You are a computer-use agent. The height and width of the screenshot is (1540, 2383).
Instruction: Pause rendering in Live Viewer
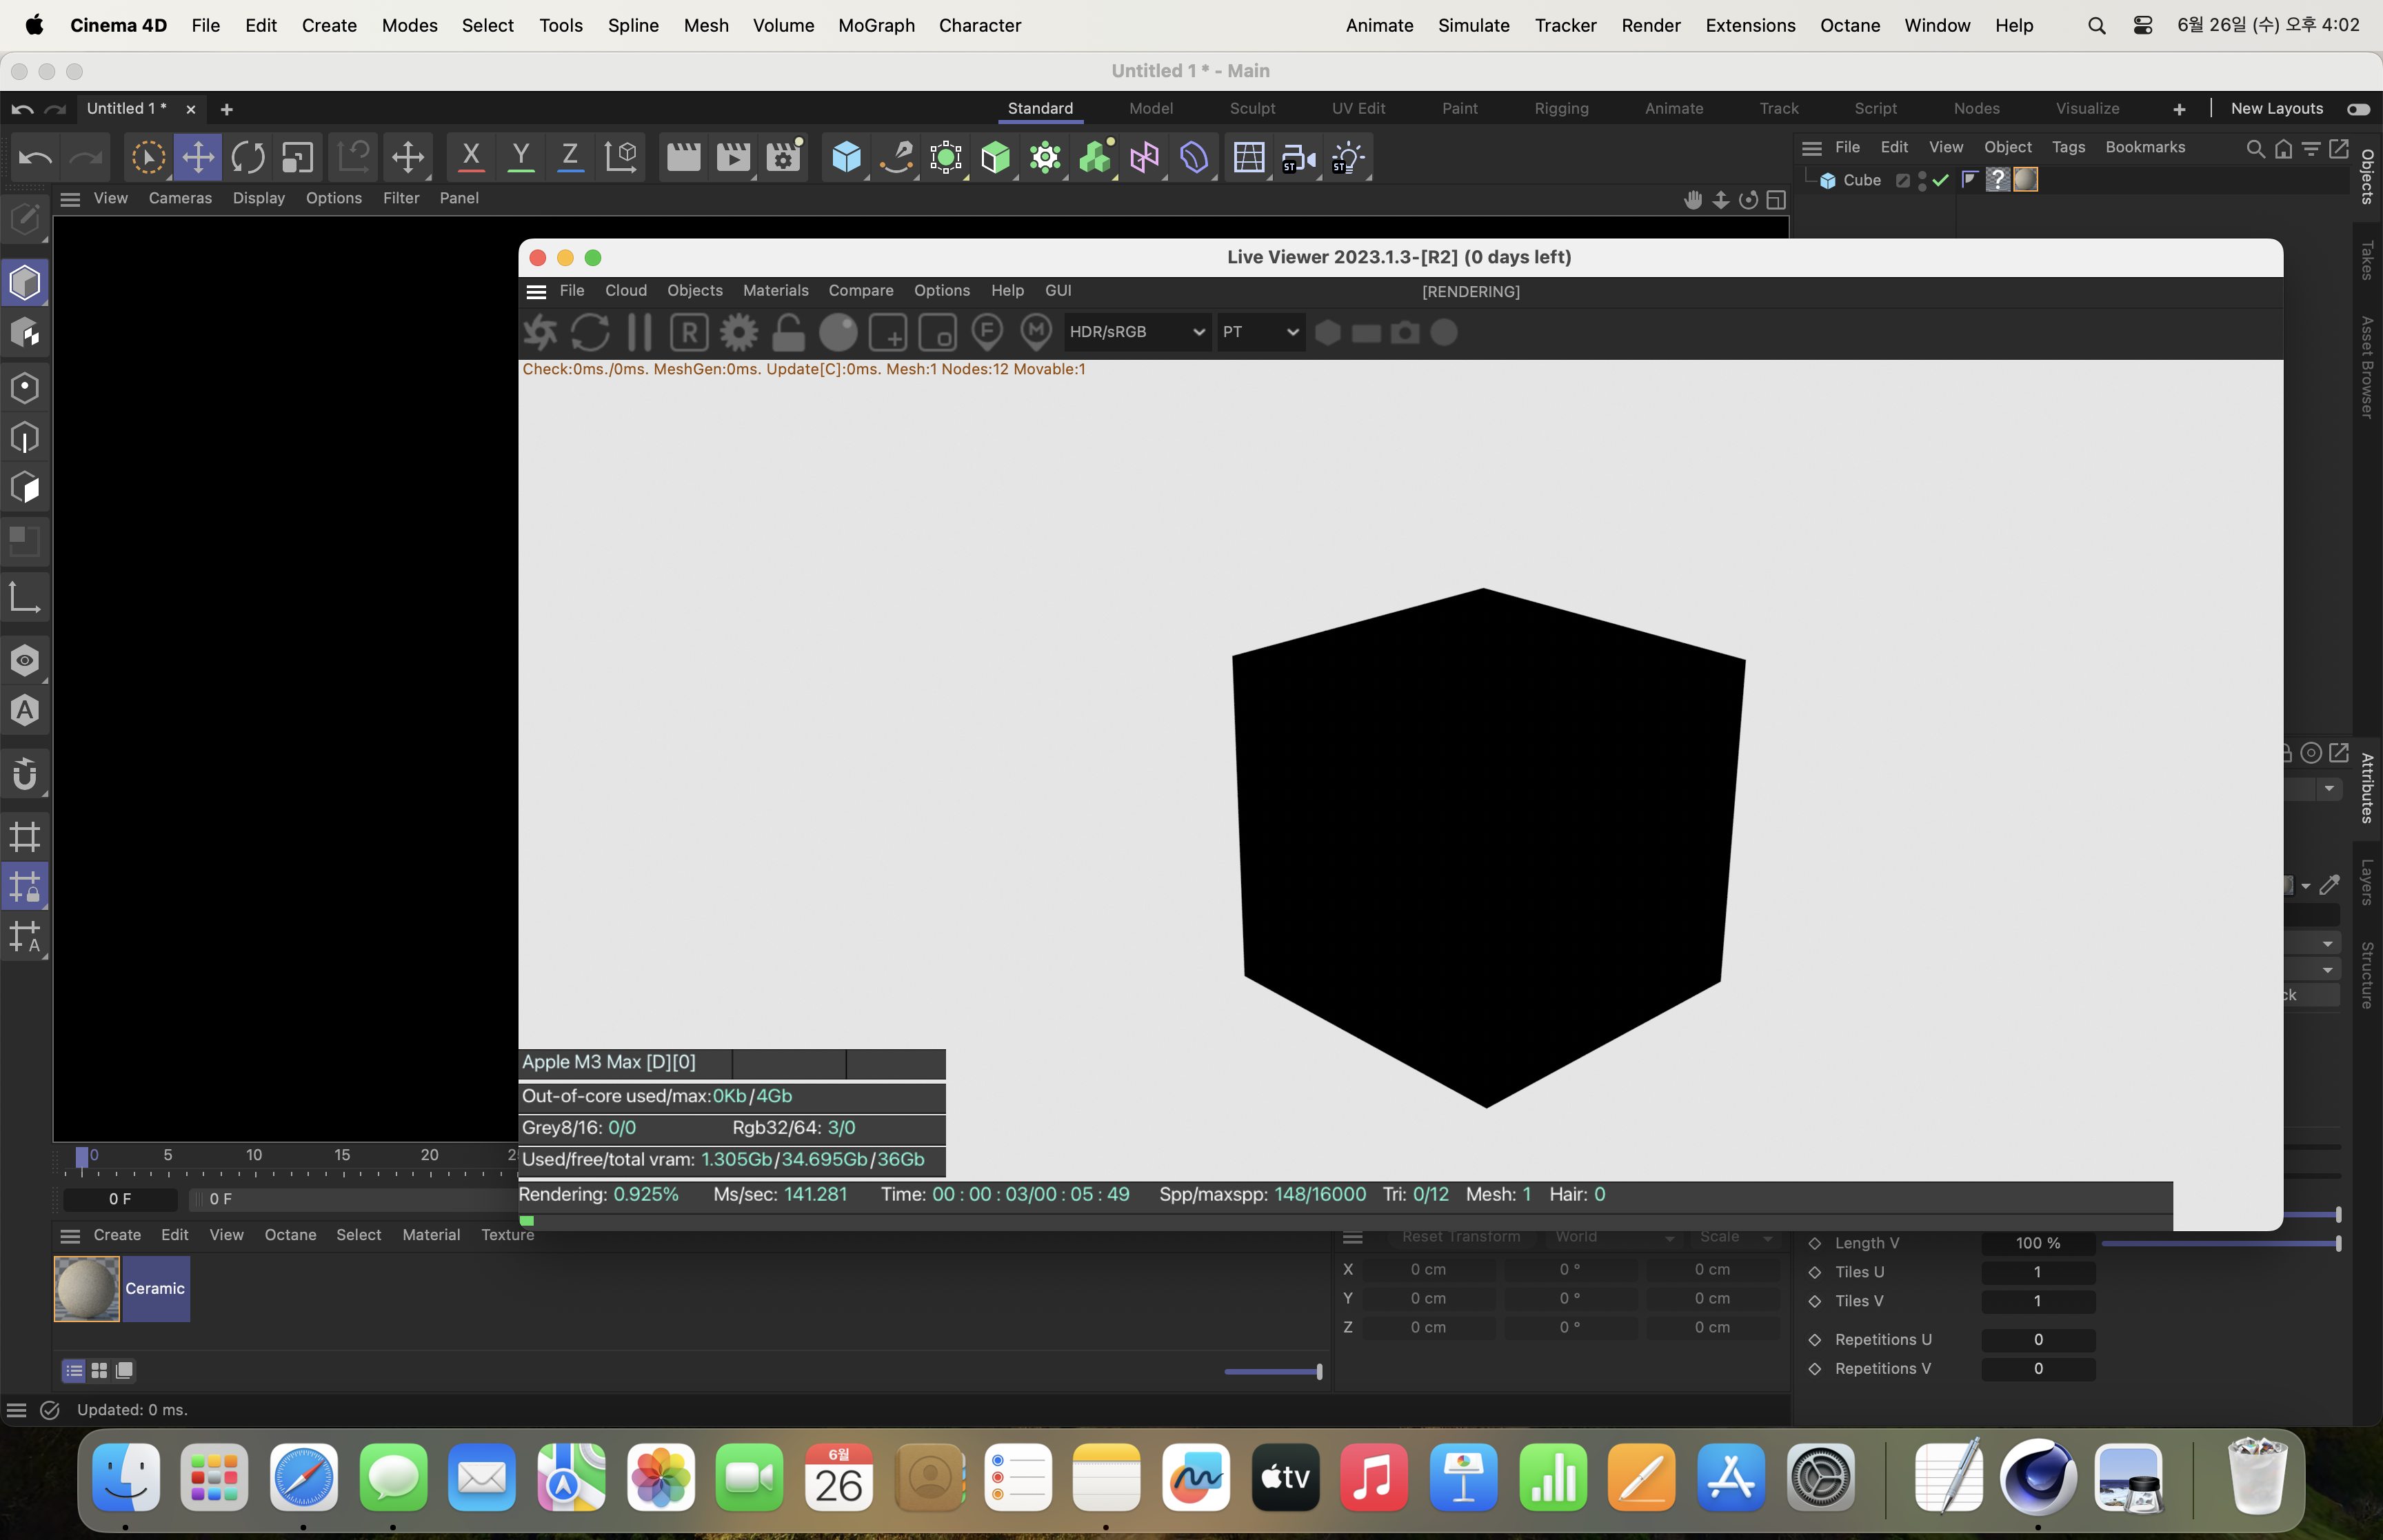pos(639,333)
